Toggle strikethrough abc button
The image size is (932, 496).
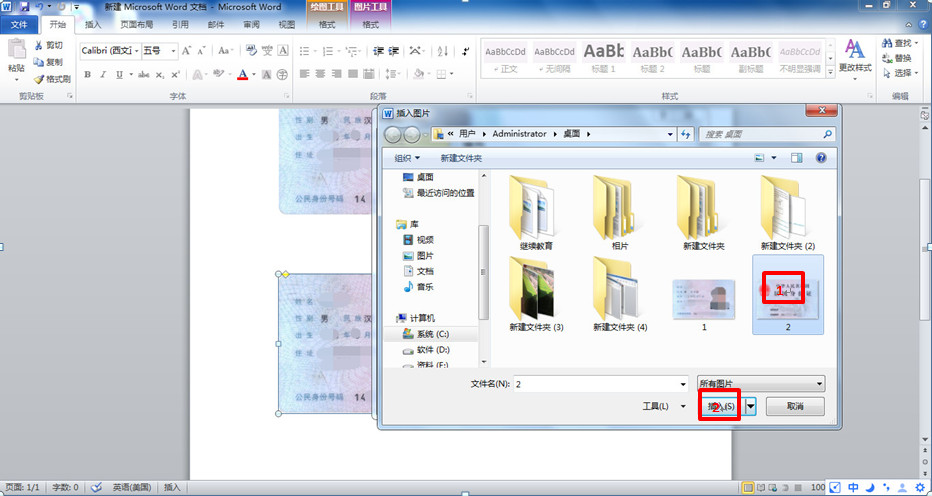pyautogui.click(x=143, y=75)
